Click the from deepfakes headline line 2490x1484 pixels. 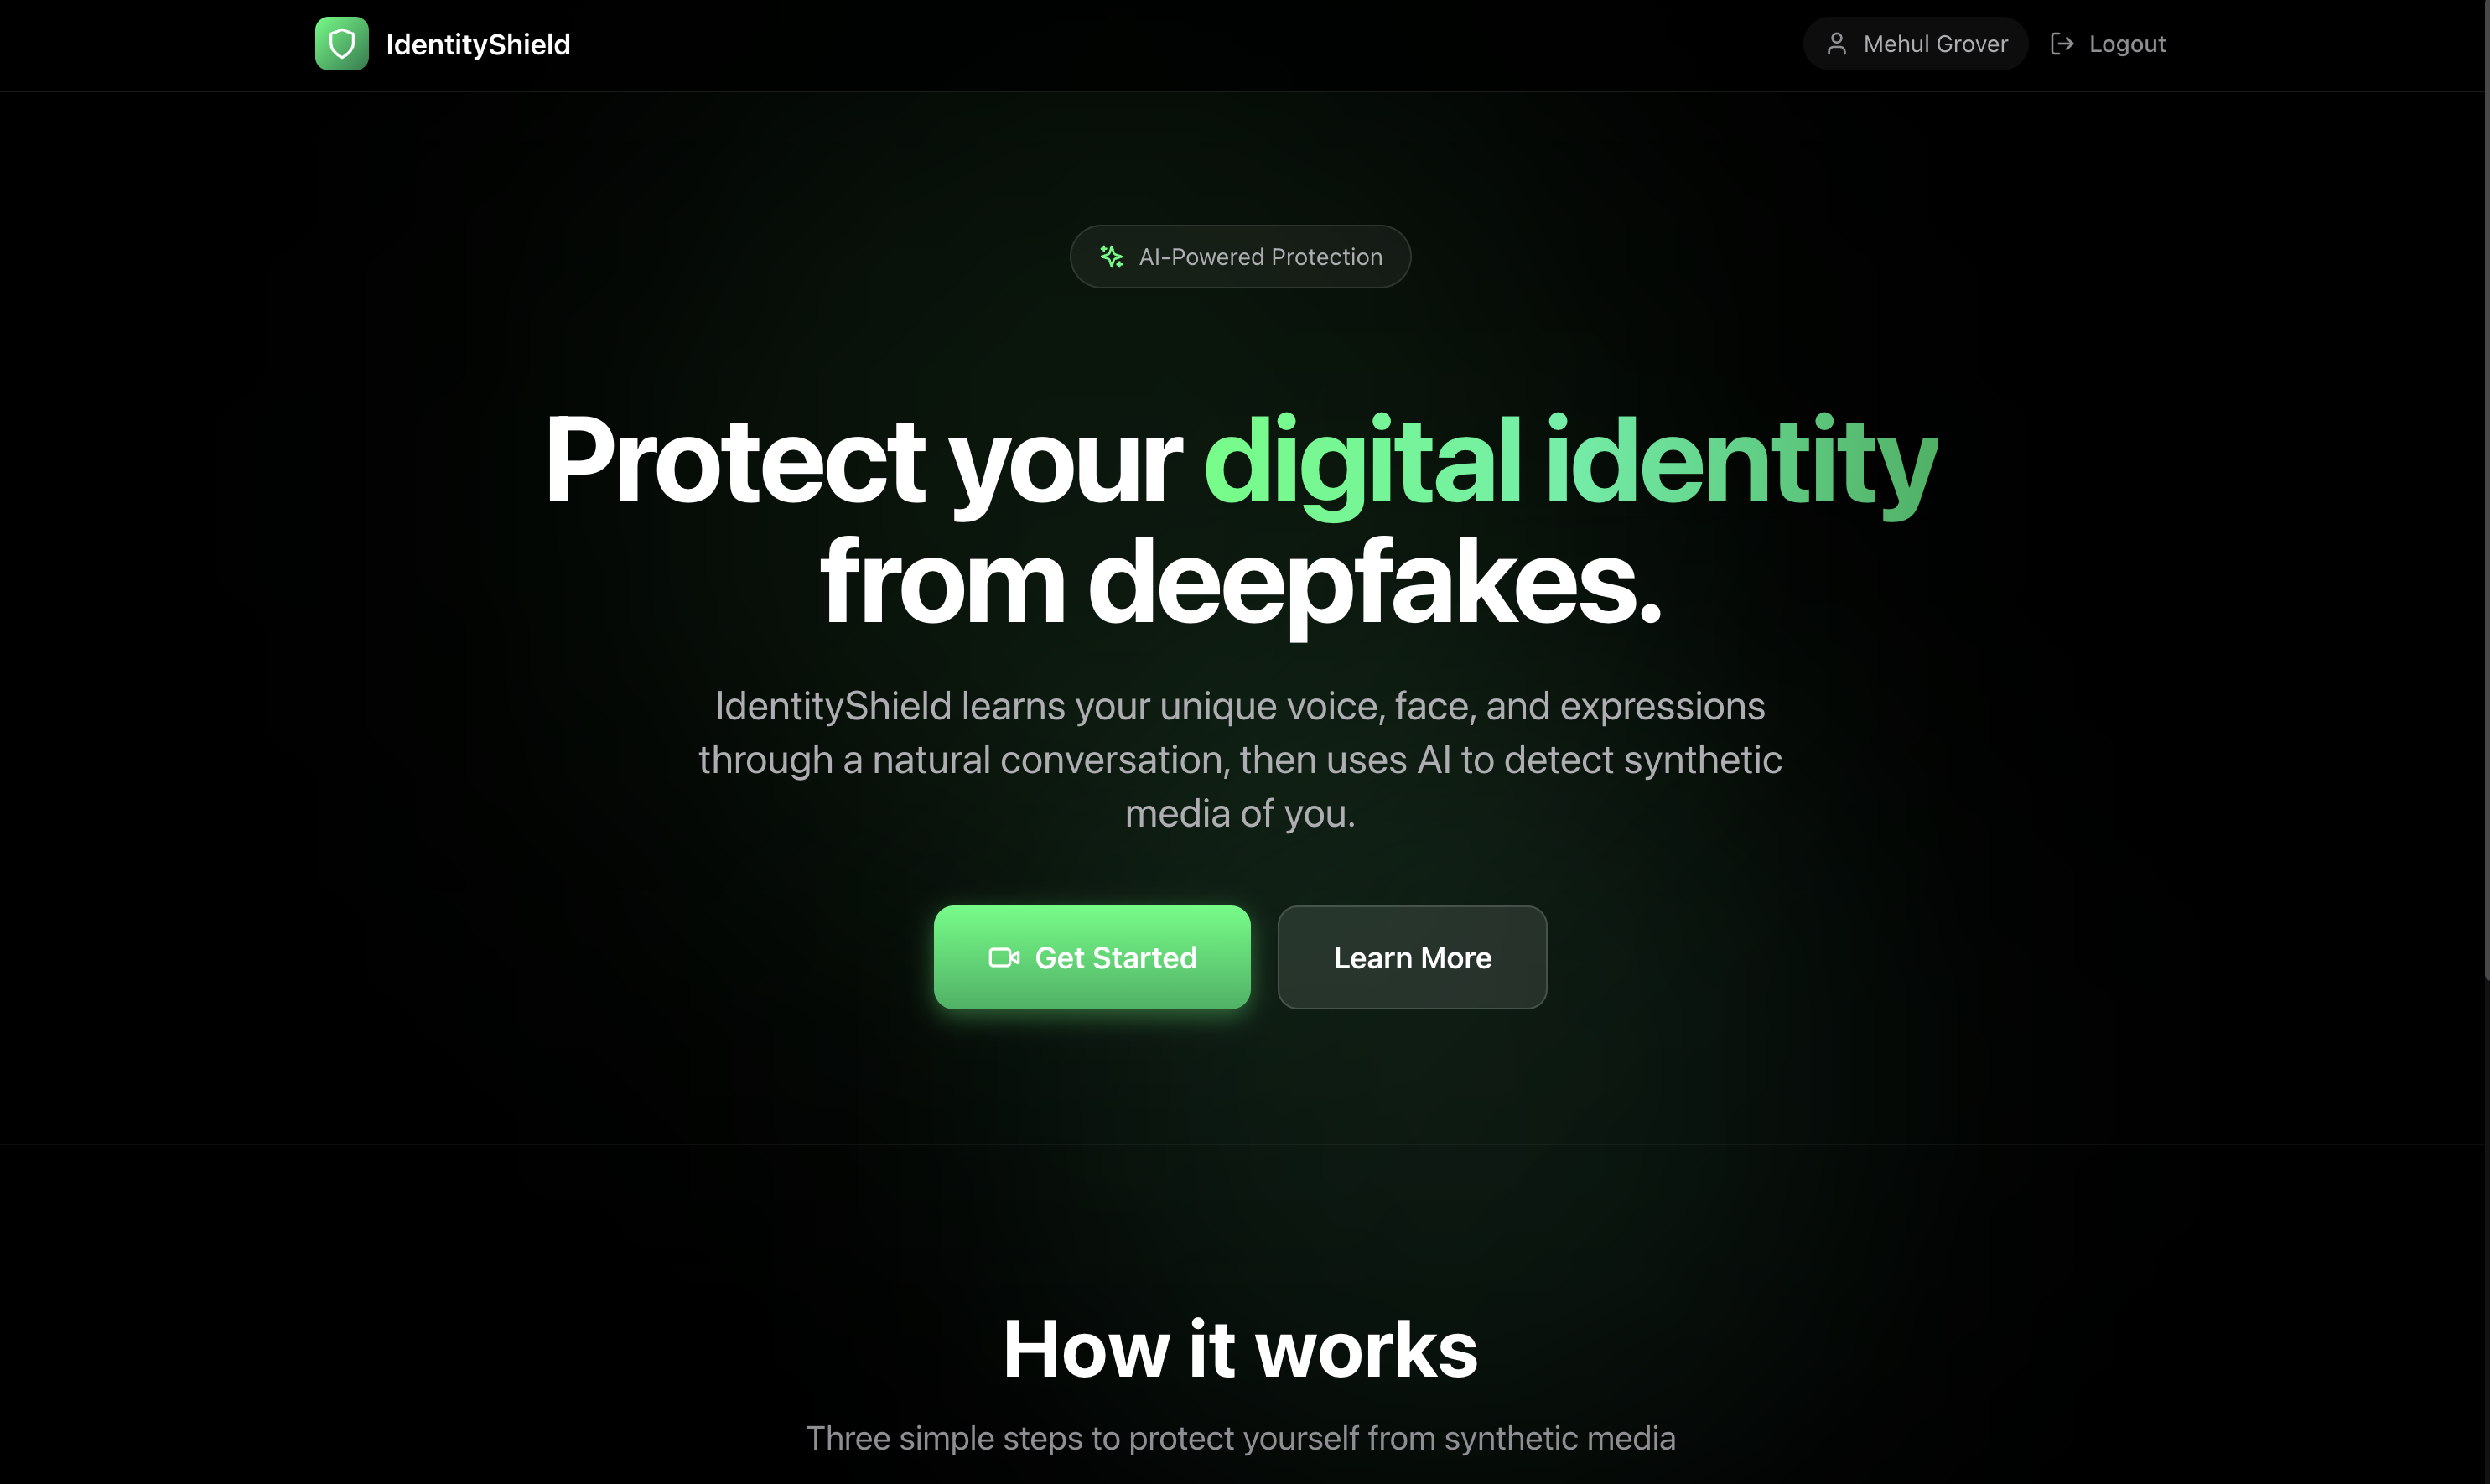1240,583
